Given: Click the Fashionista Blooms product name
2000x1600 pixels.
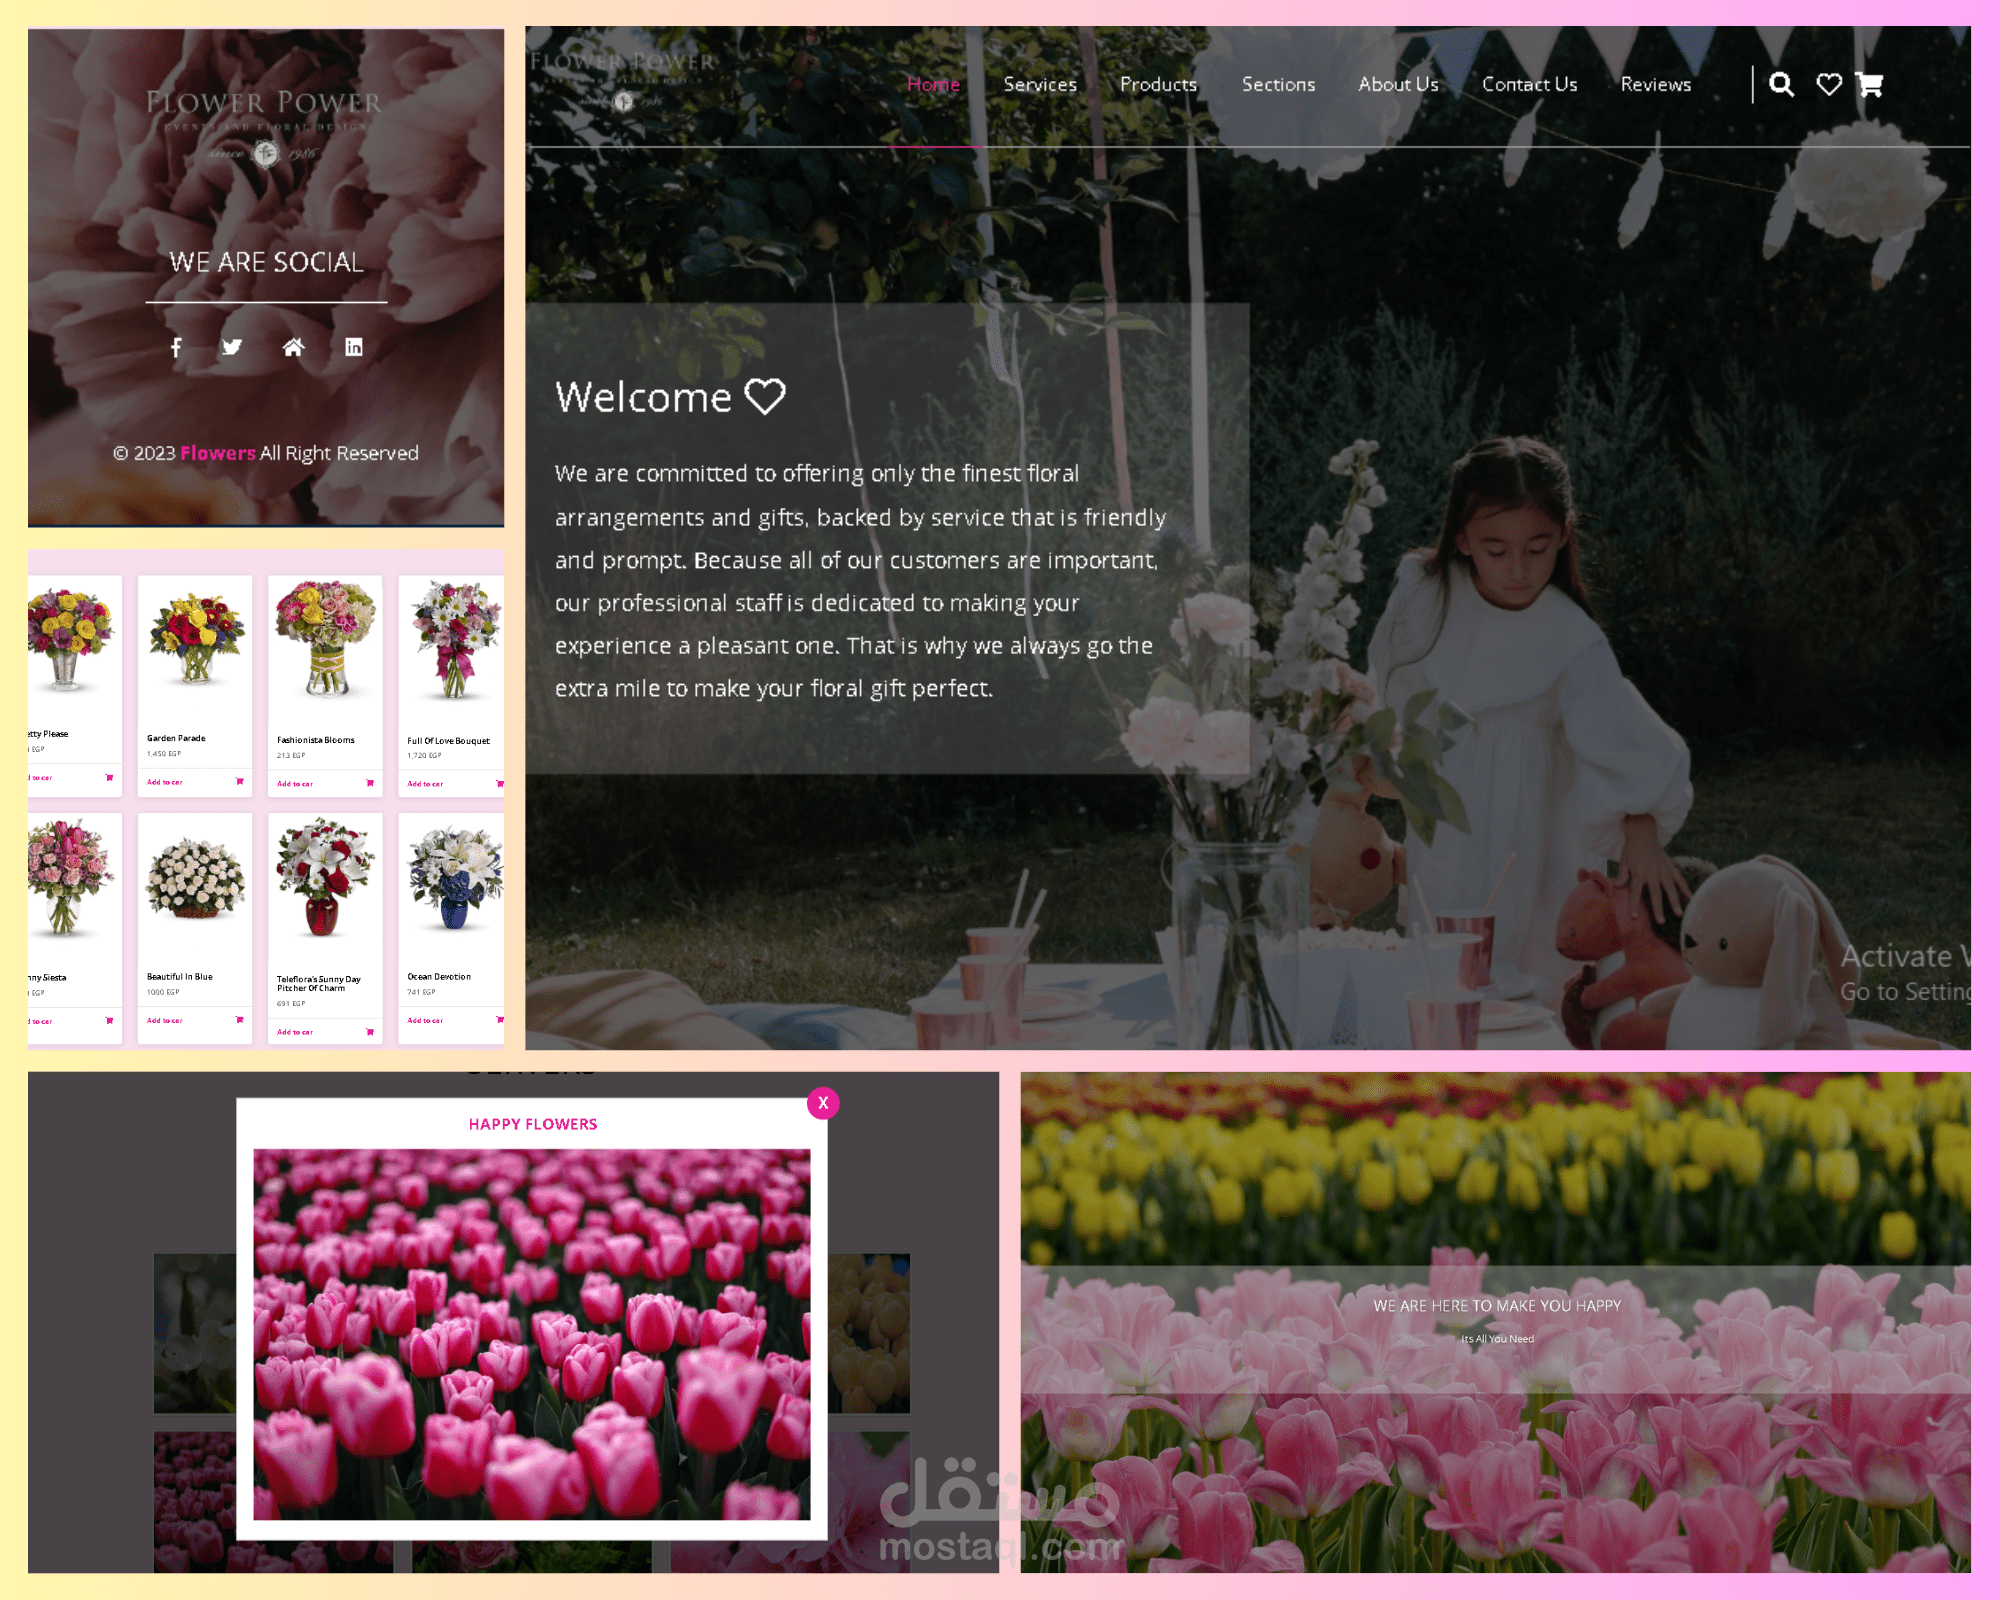Looking at the screenshot, I should 316,740.
